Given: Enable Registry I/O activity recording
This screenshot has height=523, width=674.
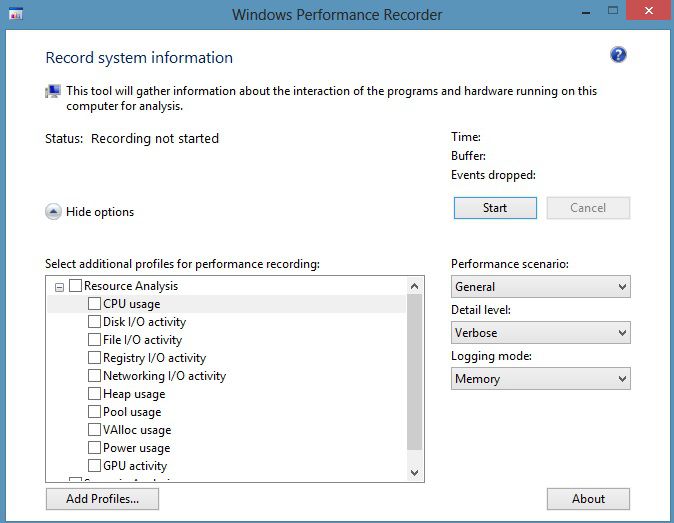Looking at the screenshot, I should 94,358.
